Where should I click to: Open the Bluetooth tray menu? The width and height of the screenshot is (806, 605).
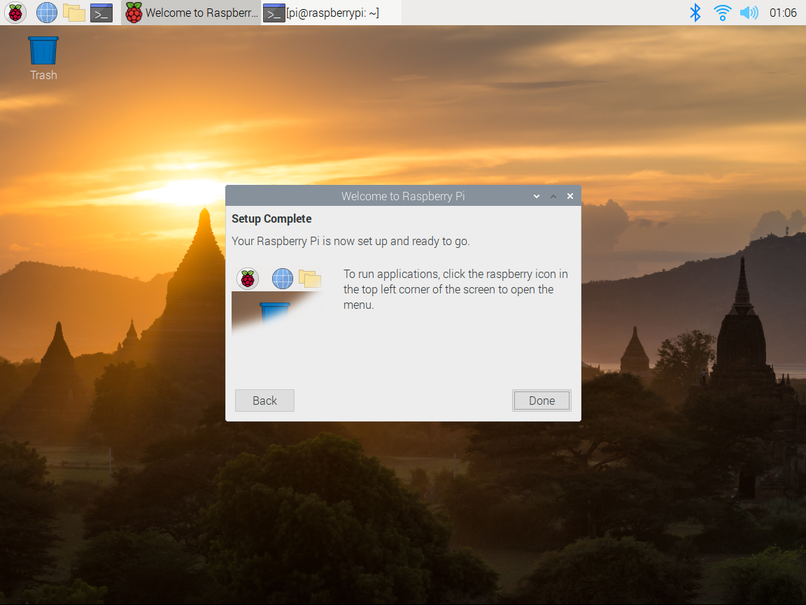695,12
